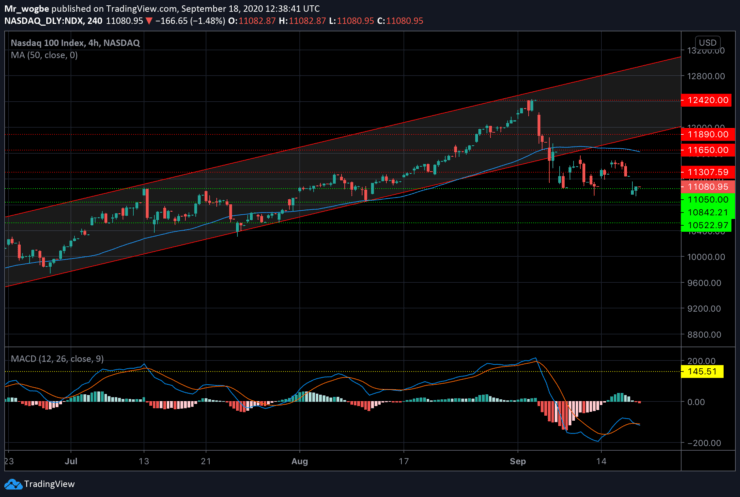Click the red down-triangle price change indicator
The width and height of the screenshot is (740, 497).
coord(149,21)
